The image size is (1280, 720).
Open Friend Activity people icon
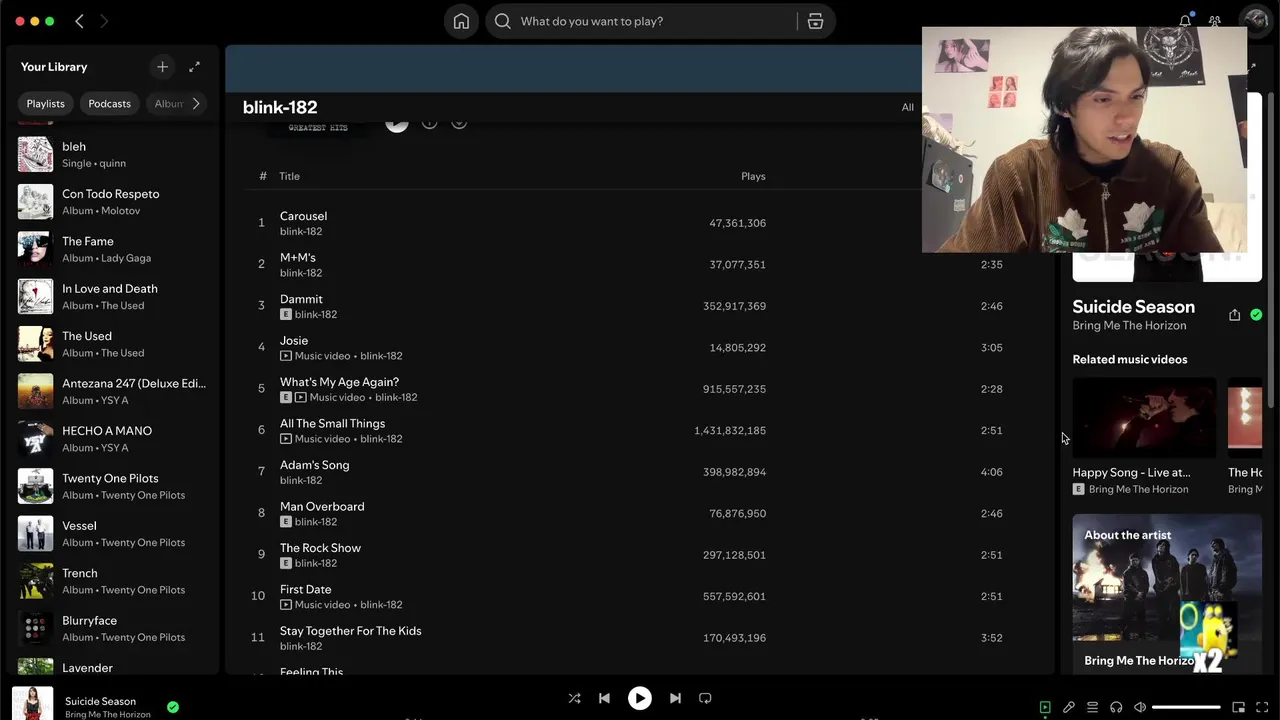tap(1215, 21)
